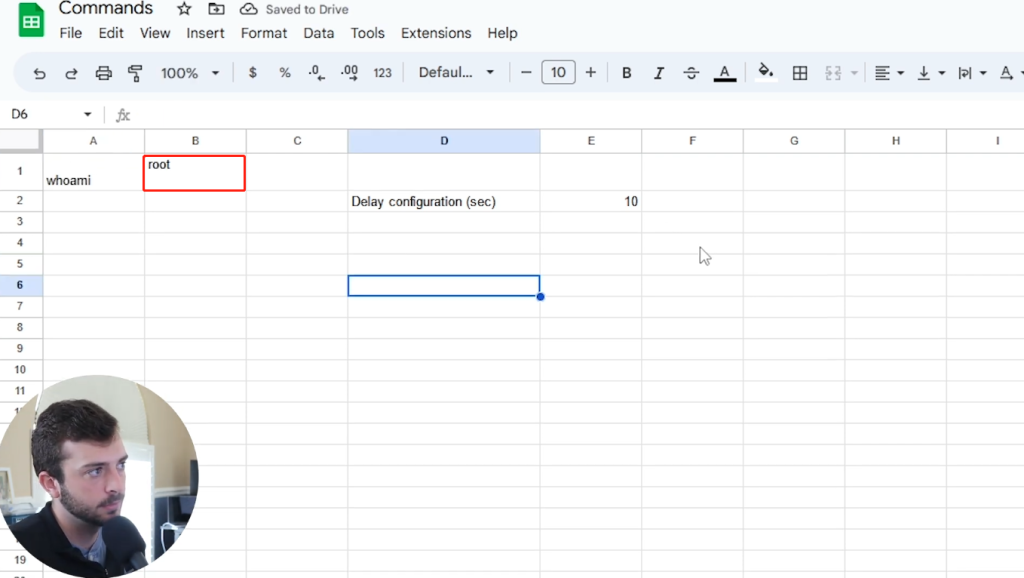The height and width of the screenshot is (578, 1024).
Task: Increase font size with plus button
Action: [590, 72]
